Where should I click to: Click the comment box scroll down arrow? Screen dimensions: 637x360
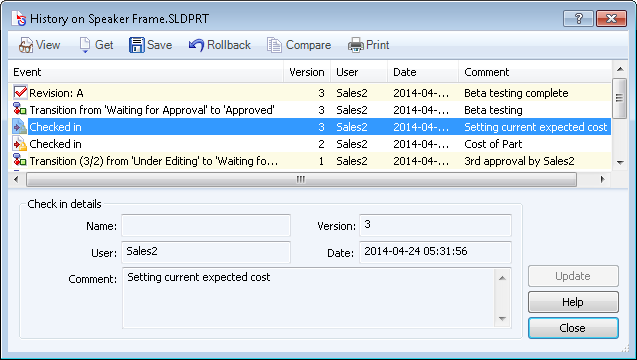[502, 319]
